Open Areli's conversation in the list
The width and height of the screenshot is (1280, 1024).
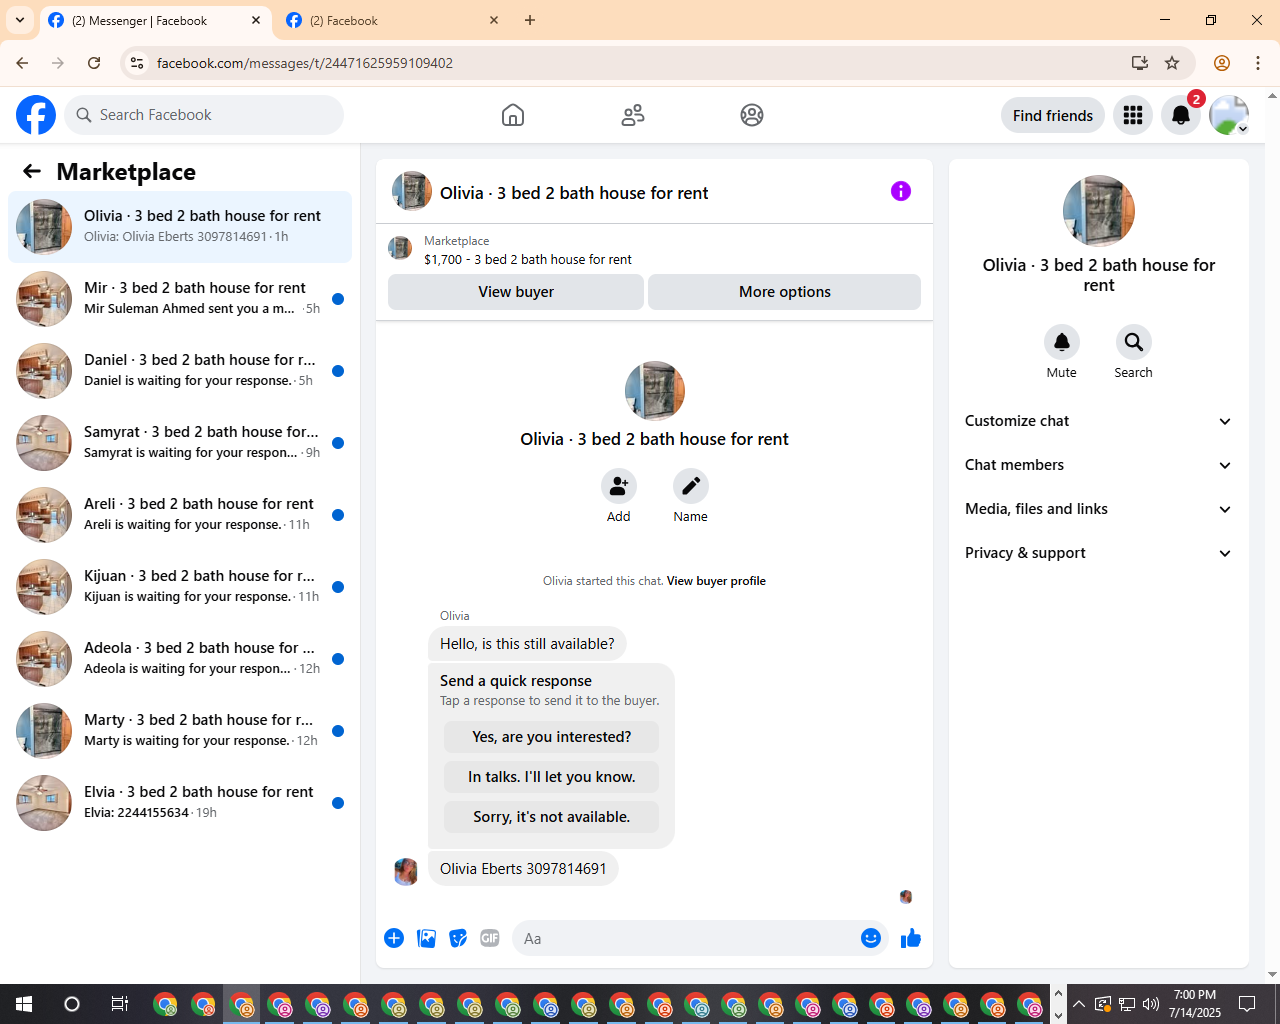click(180, 515)
